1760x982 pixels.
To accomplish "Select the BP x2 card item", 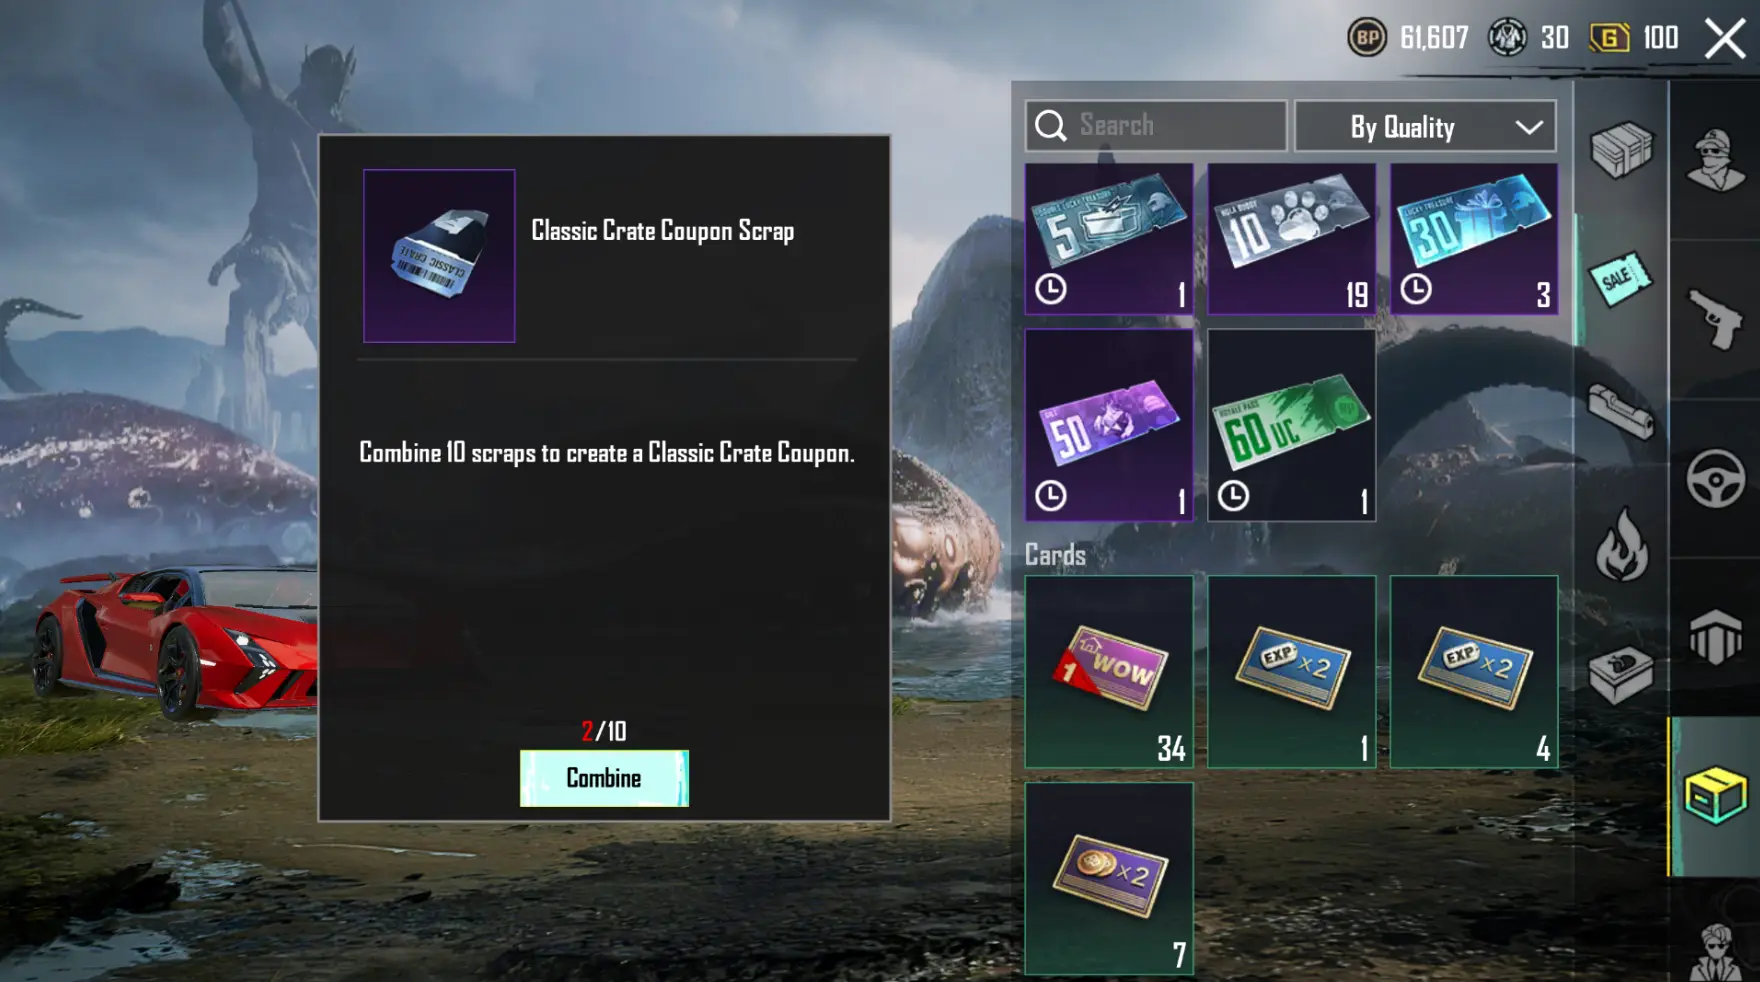I will click(1109, 878).
